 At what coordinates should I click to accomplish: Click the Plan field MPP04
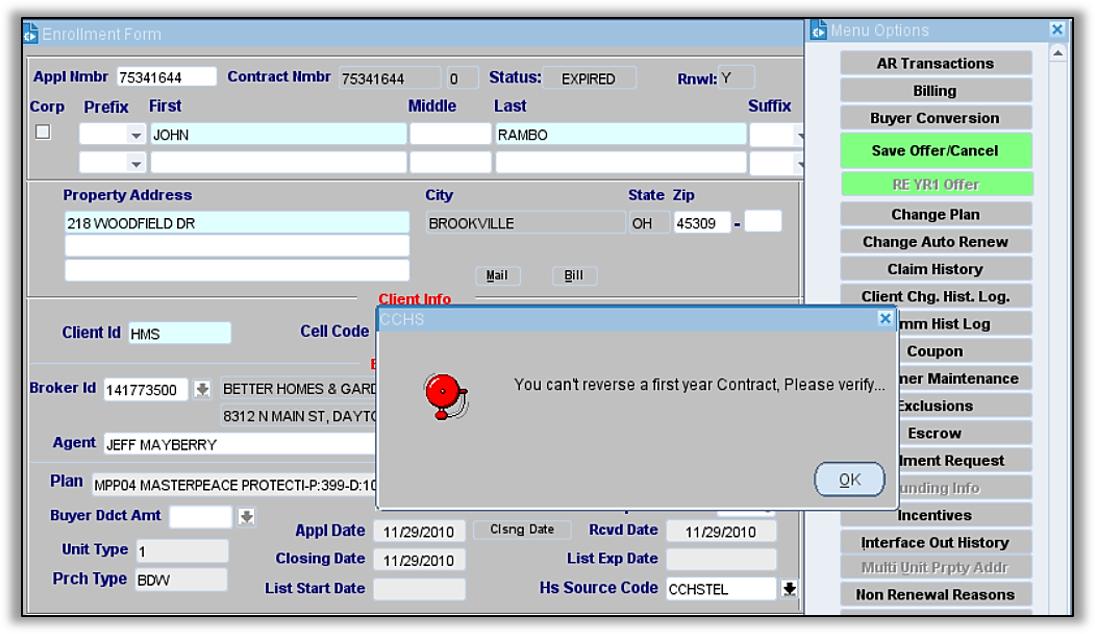click(x=235, y=484)
